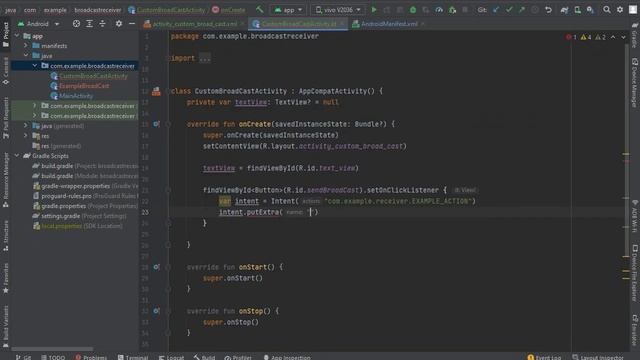Click the error count indicator in editor
Viewport: 640px width, 360px height.
tap(571, 37)
